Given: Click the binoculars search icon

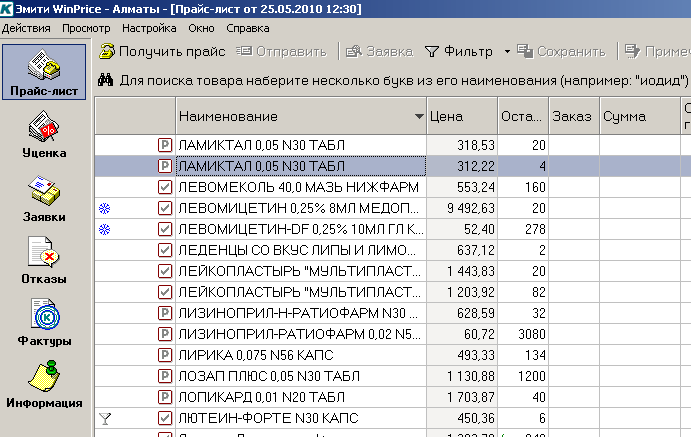Looking at the screenshot, I should (107, 79).
